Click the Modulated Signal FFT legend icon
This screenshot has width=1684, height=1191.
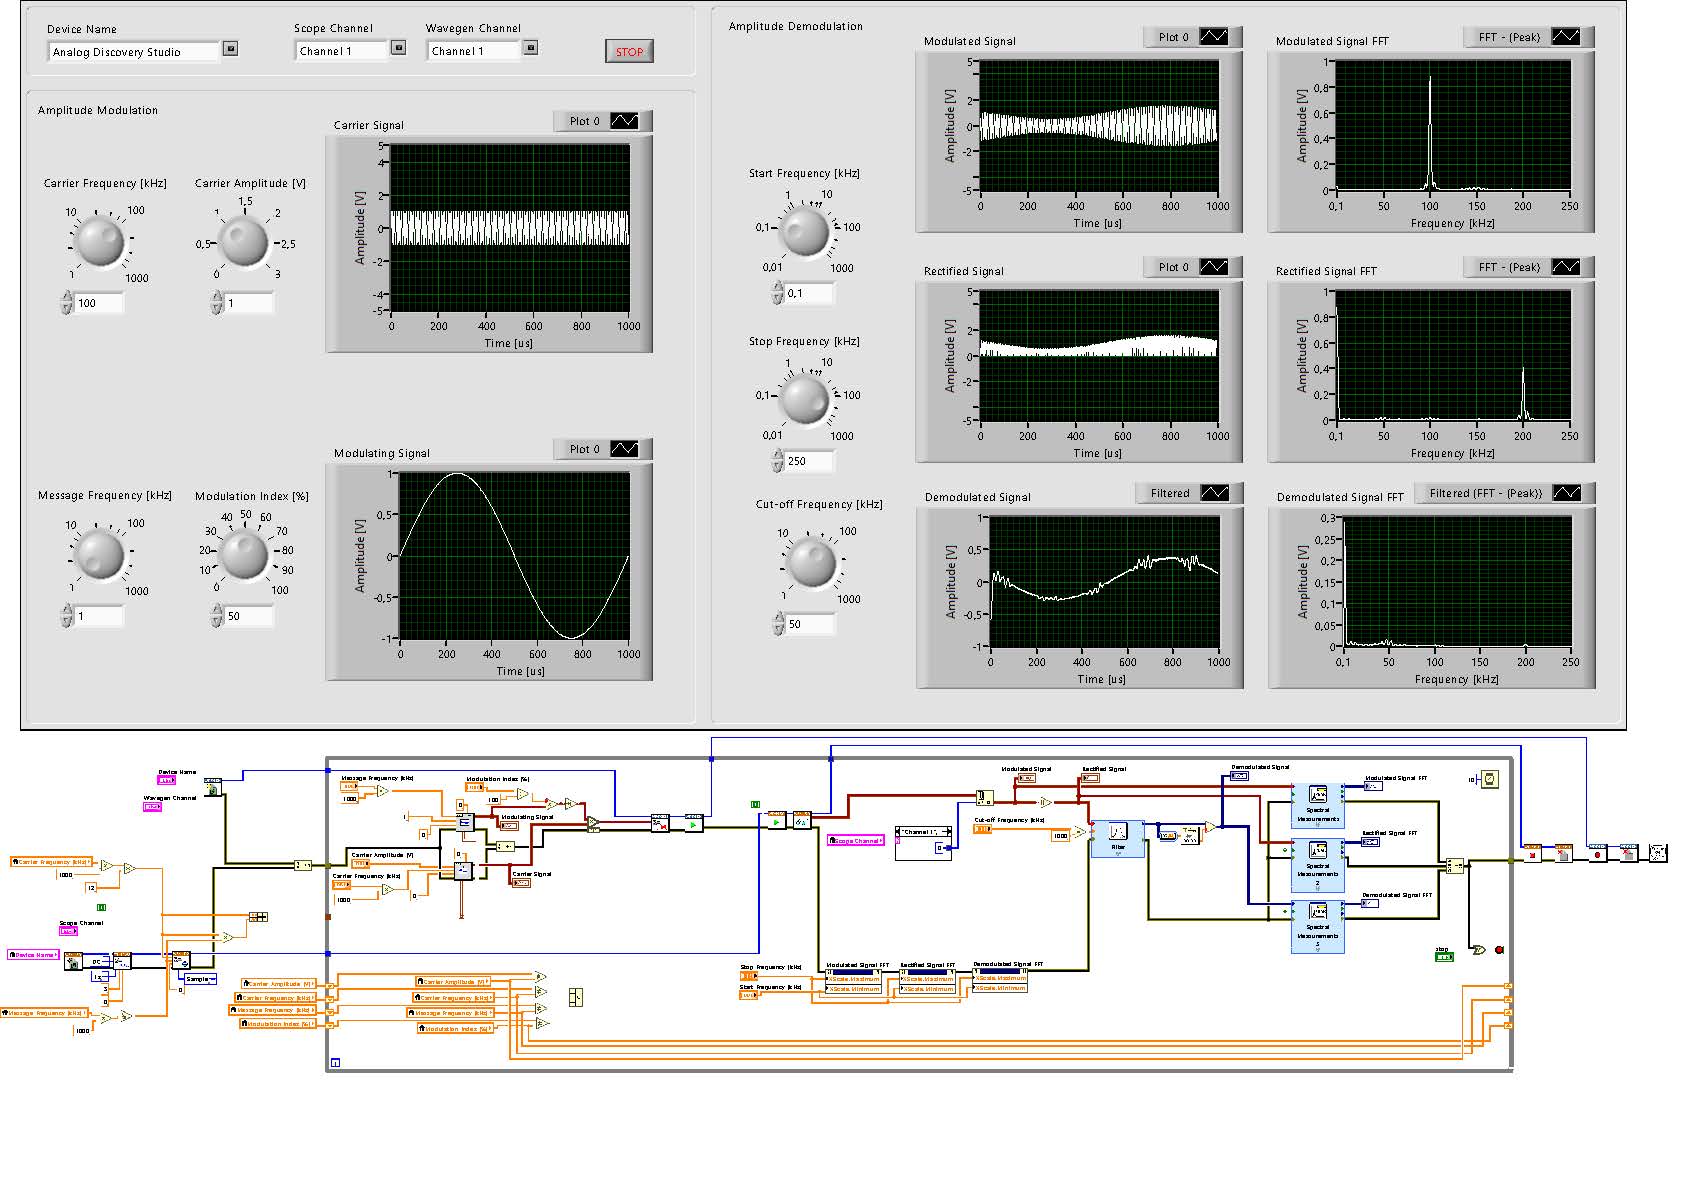1565,37
